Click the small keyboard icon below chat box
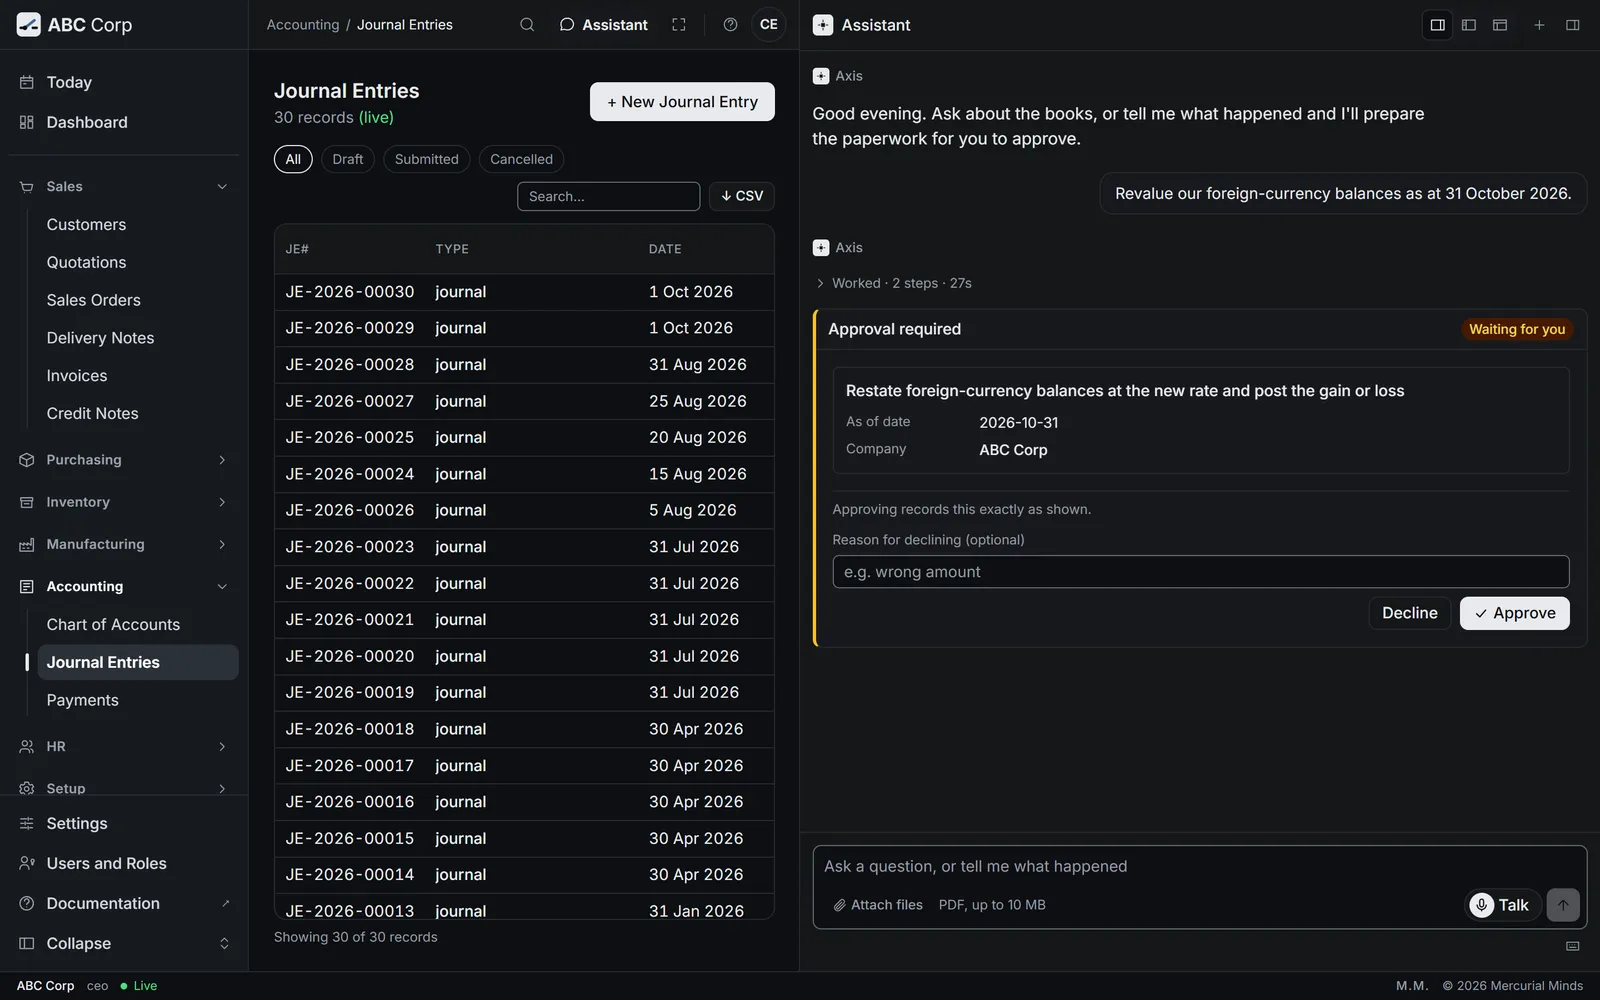This screenshot has width=1600, height=1000. click(x=1573, y=946)
